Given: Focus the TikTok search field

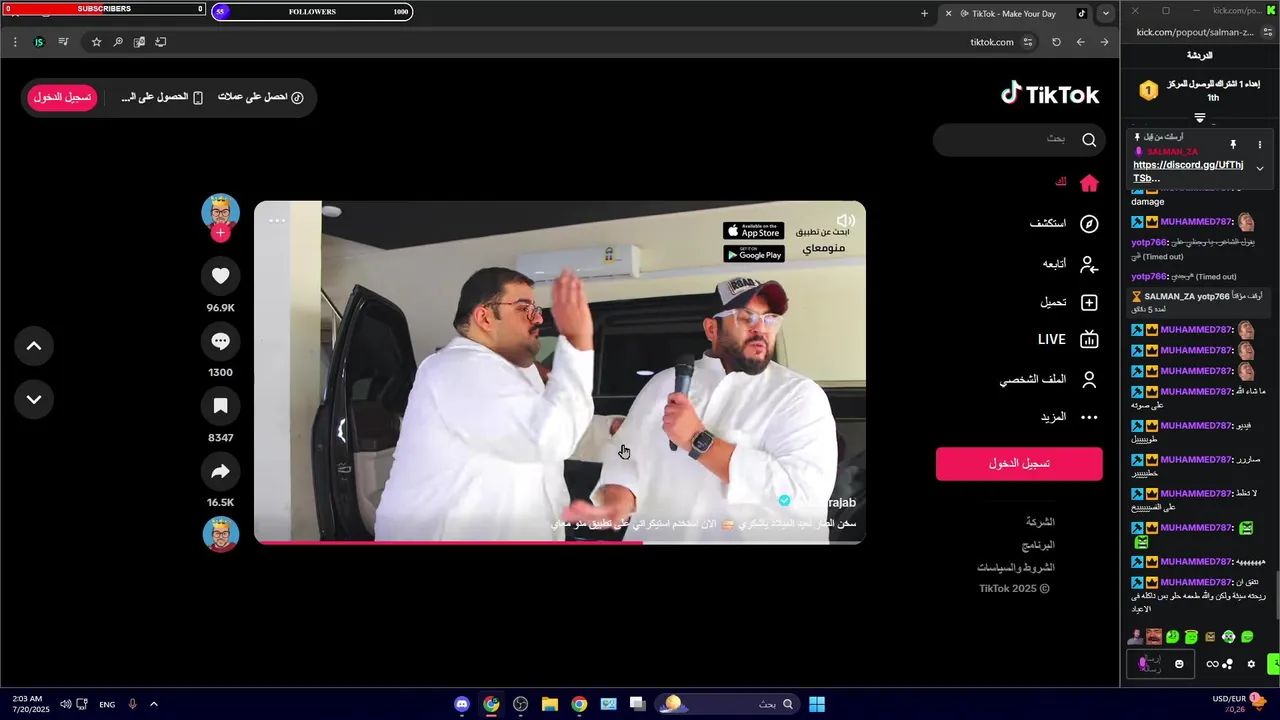Looking at the screenshot, I should click(x=1019, y=140).
